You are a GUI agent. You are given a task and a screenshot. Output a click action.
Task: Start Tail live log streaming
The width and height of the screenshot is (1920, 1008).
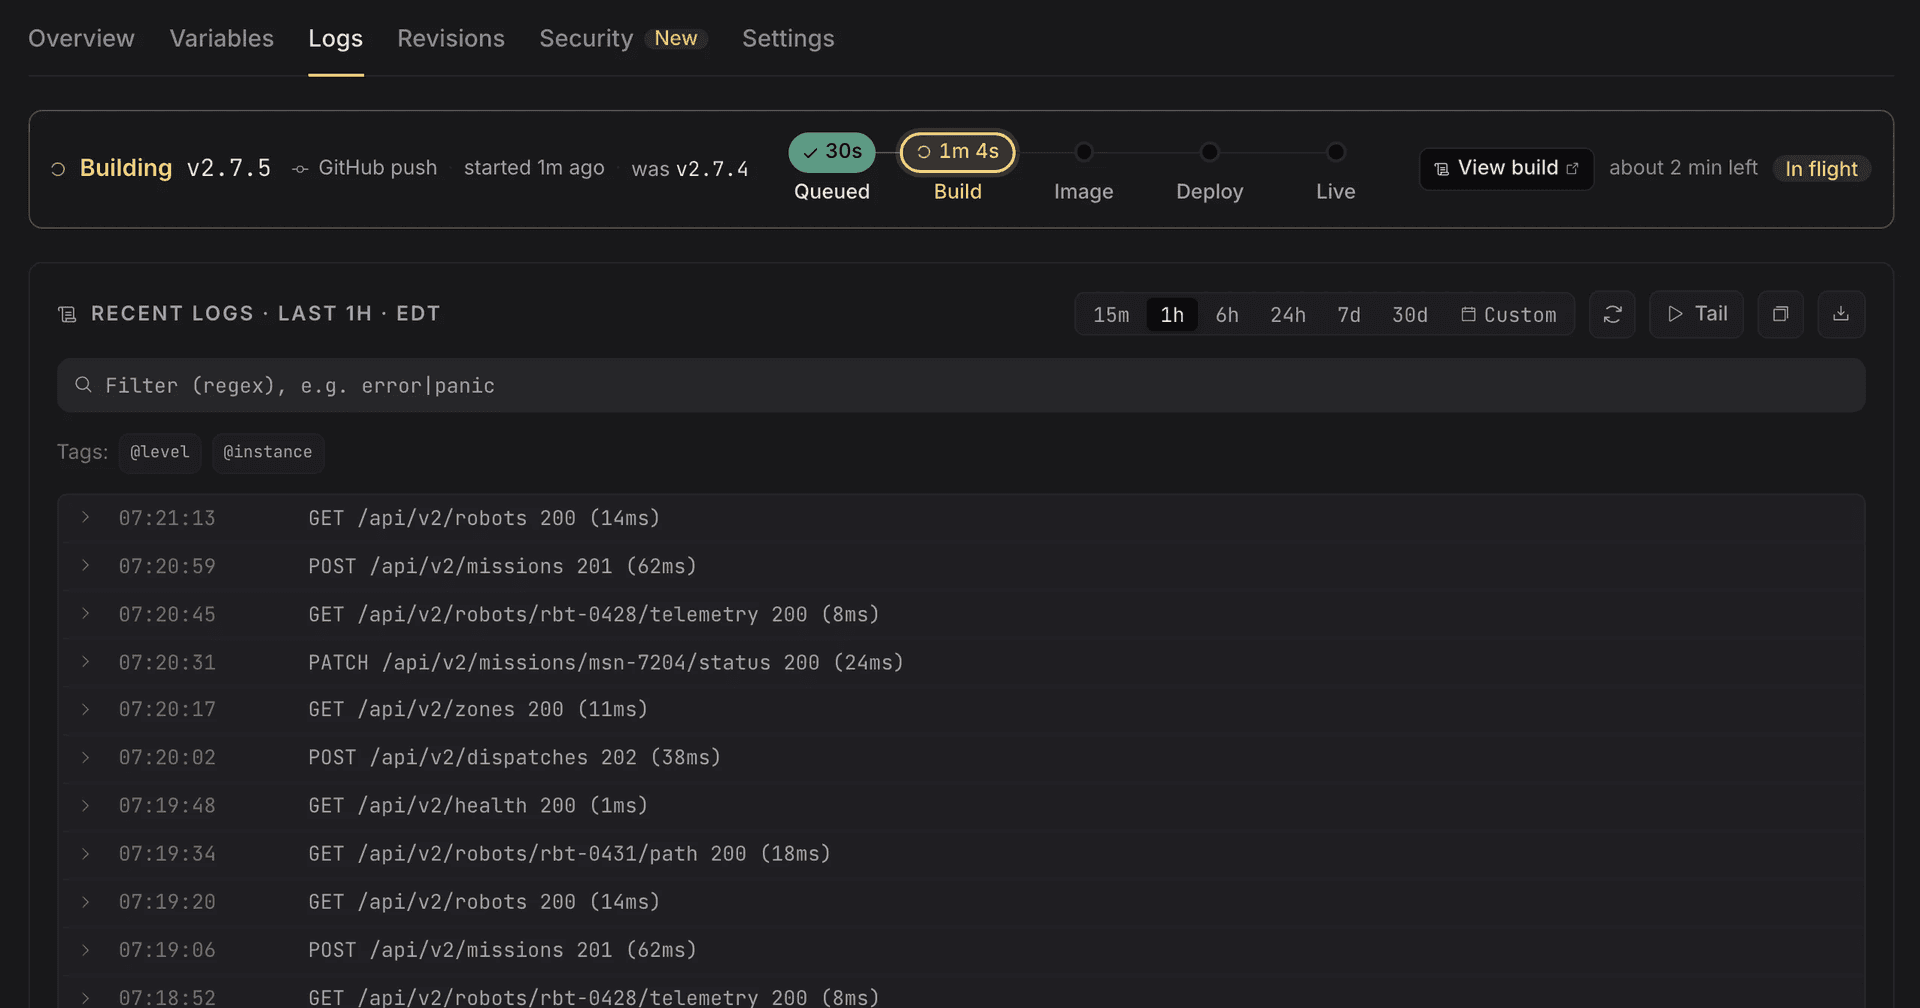tap(1696, 314)
